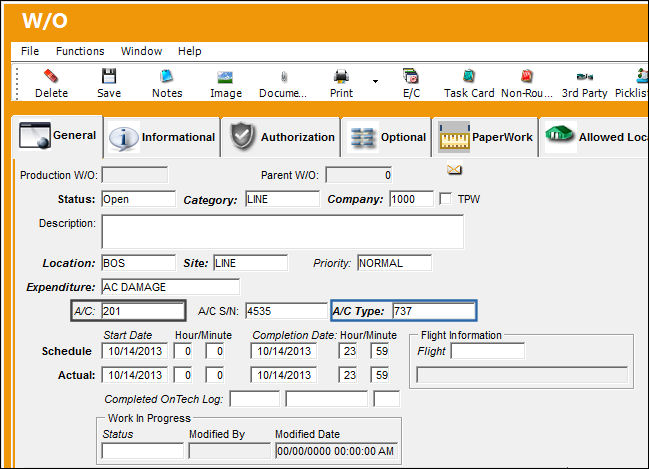The image size is (649, 469).
Task: Click the first Completed OnTech Log field
Action: tap(255, 399)
